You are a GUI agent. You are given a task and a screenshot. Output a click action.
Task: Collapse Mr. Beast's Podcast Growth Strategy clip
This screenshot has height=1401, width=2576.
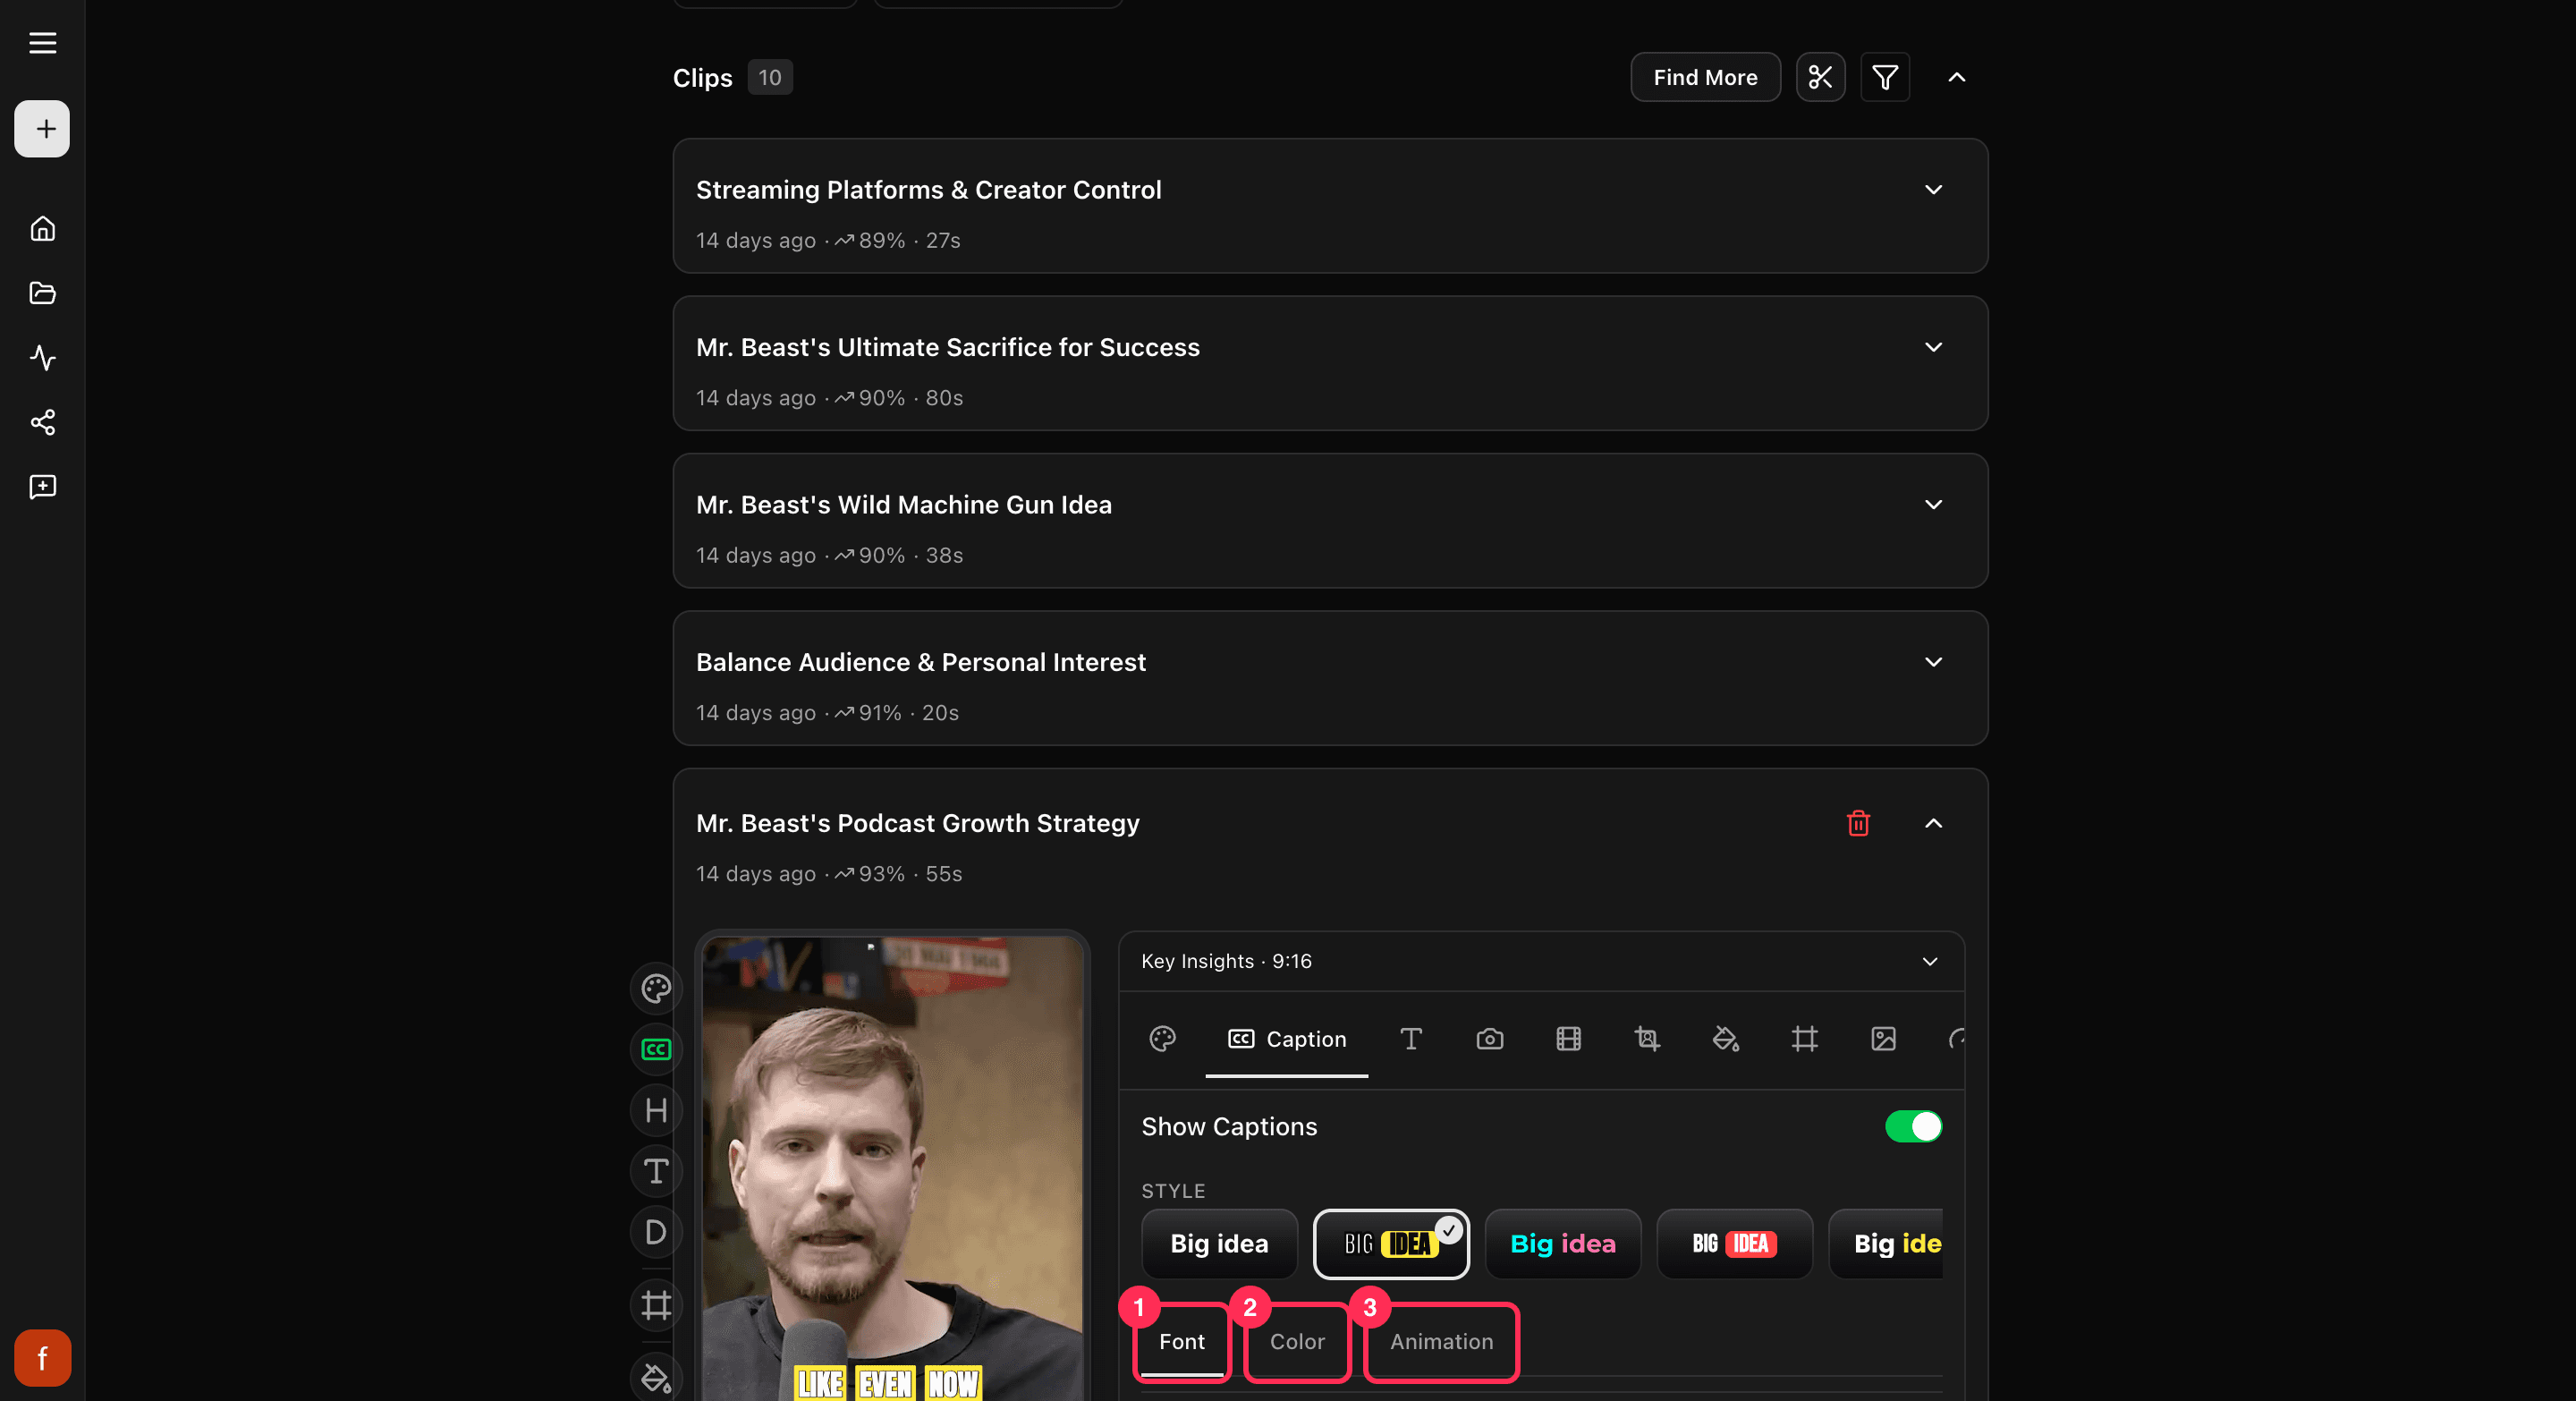tap(1933, 823)
